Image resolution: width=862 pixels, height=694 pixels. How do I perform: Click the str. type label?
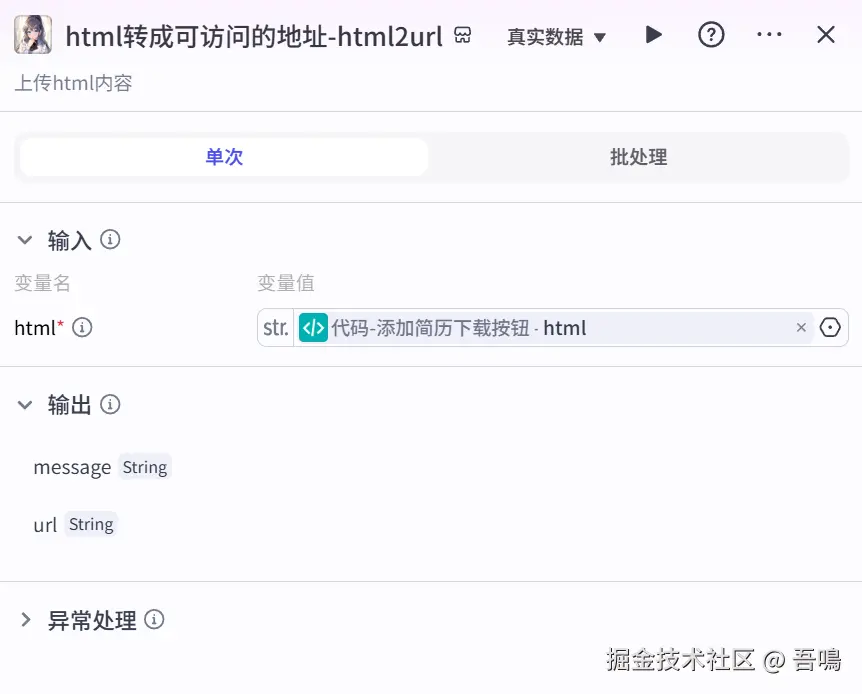click(x=275, y=328)
